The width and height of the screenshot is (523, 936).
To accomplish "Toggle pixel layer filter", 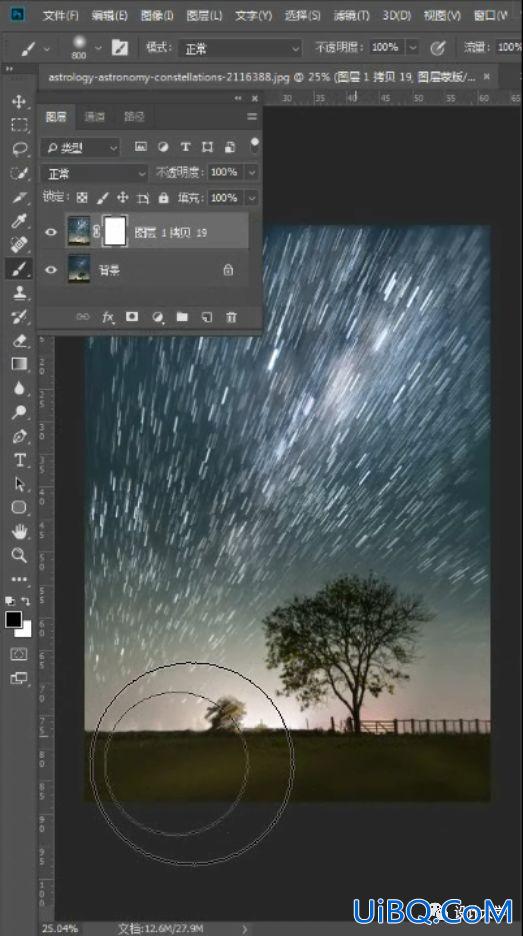I will [x=140, y=146].
